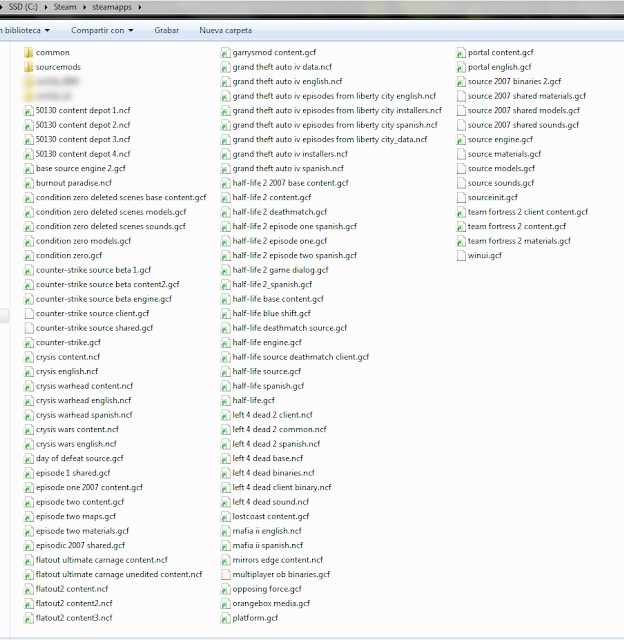Select the counter-strike.gcf file icon
Image resolution: width=624 pixels, height=640 pixels.
click(29, 342)
